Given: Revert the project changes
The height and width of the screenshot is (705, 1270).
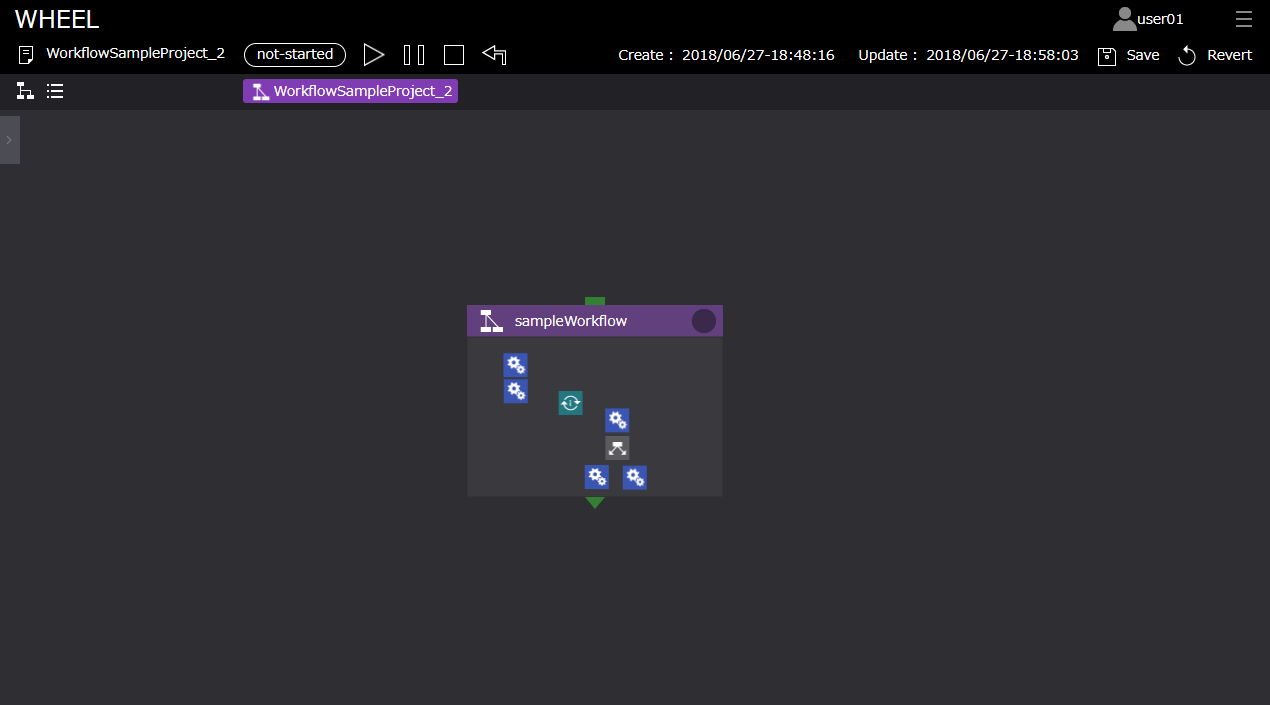Looking at the screenshot, I should pyautogui.click(x=1214, y=55).
